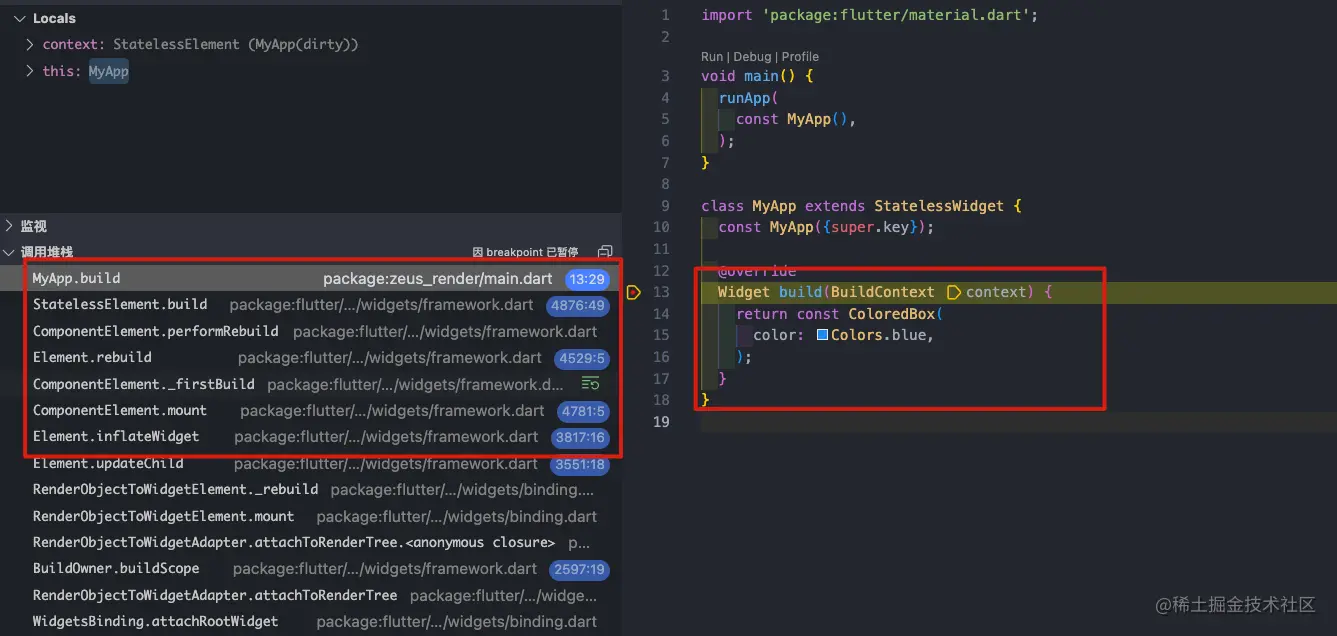Viewport: 1337px width, 636px height.
Task: Click 'ColoredBox(' on line 14
Action: [x=895, y=314]
